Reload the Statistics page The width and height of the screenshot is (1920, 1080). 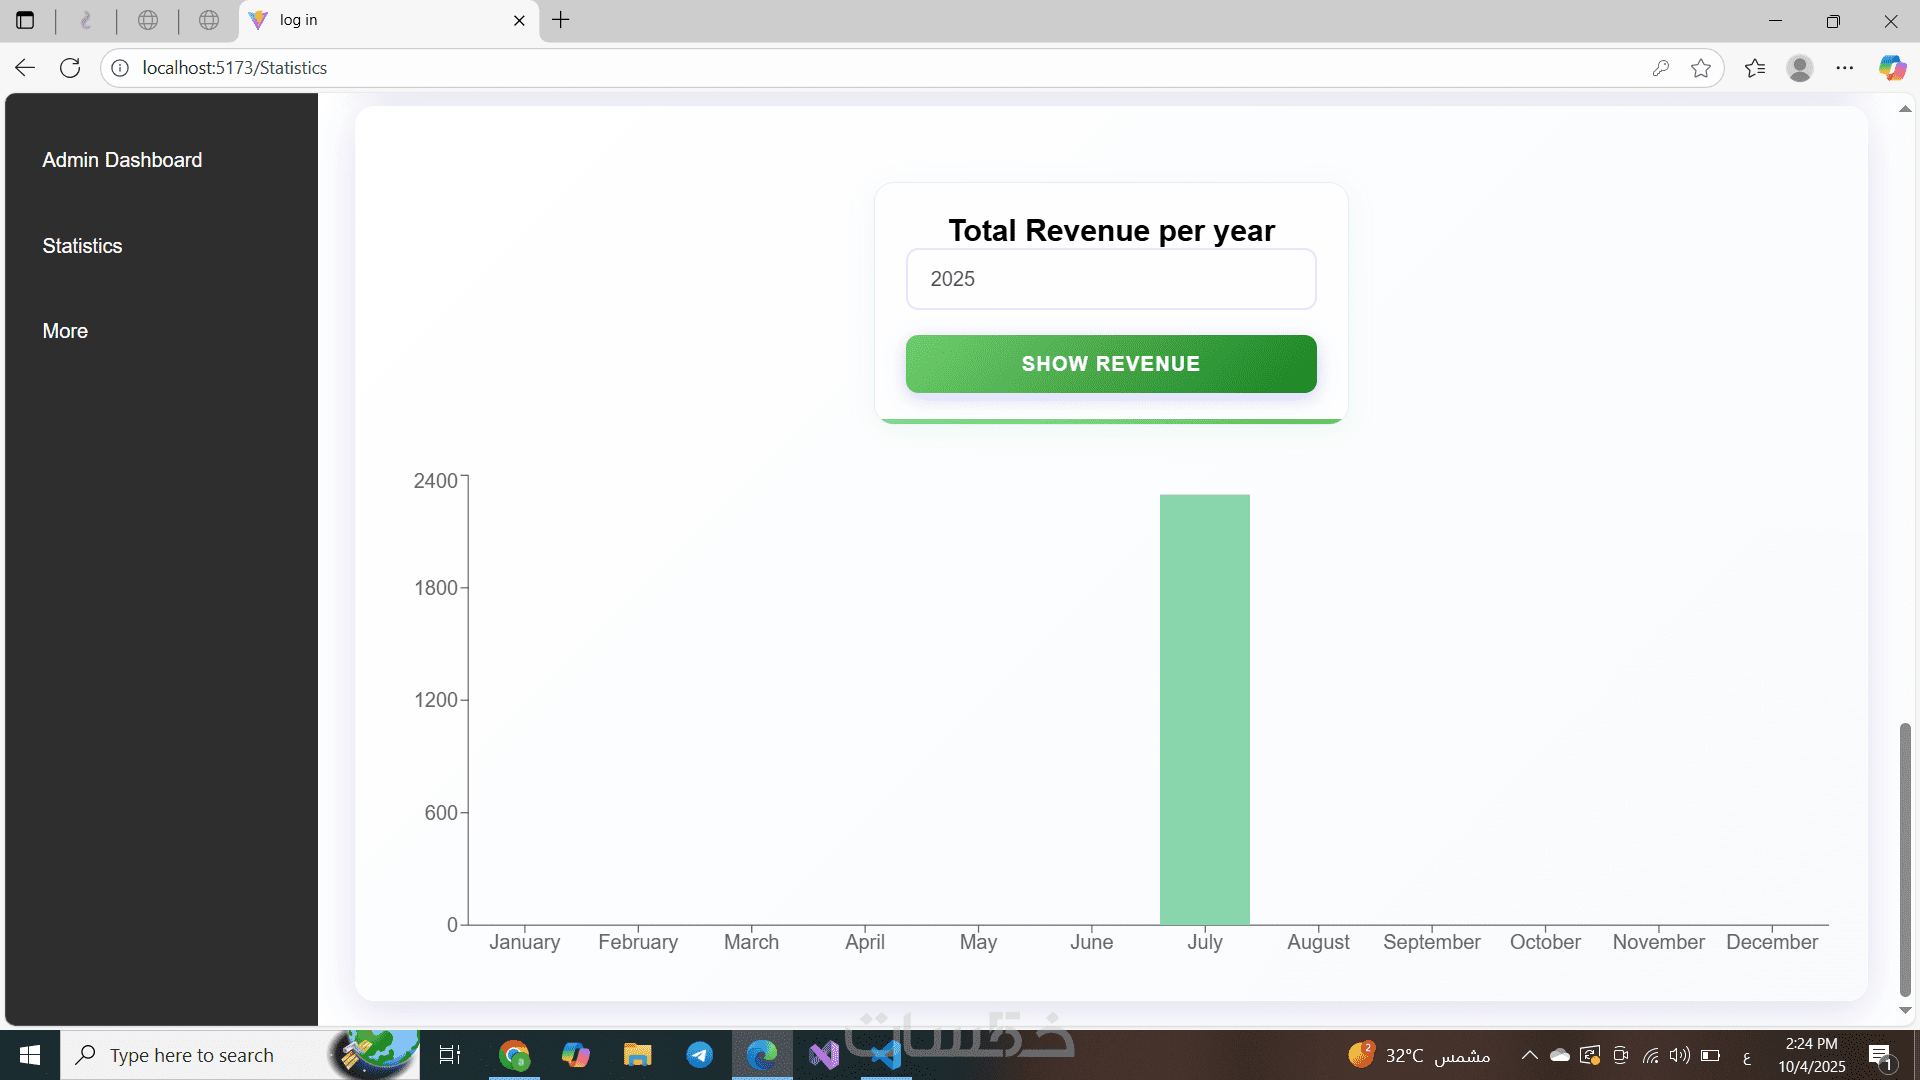click(70, 68)
